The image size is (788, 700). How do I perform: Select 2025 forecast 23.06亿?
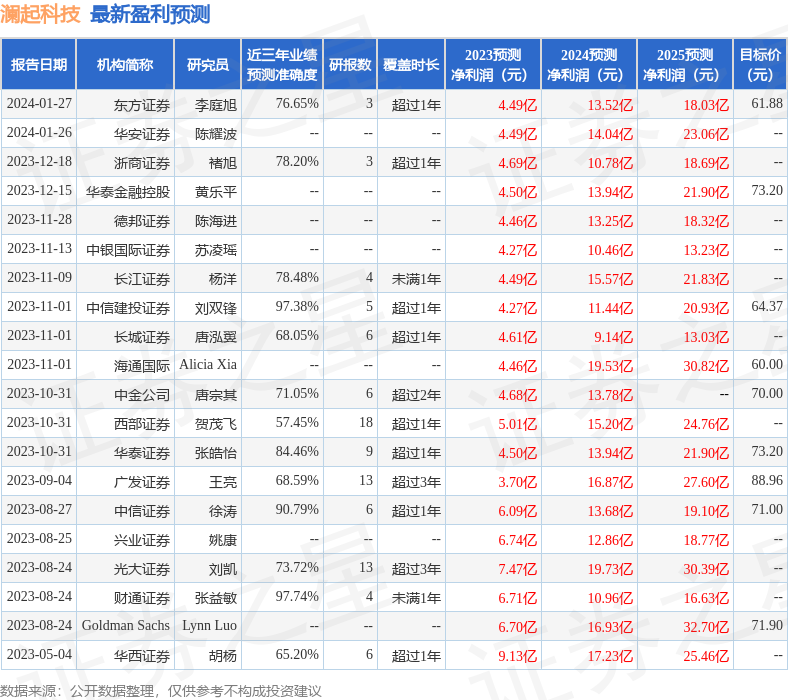tap(706, 134)
